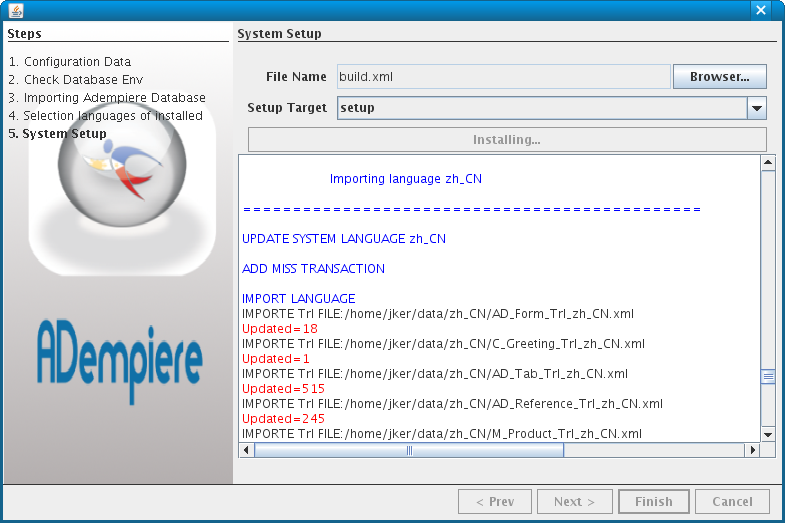Click the 'File Name' label

[x=296, y=77]
